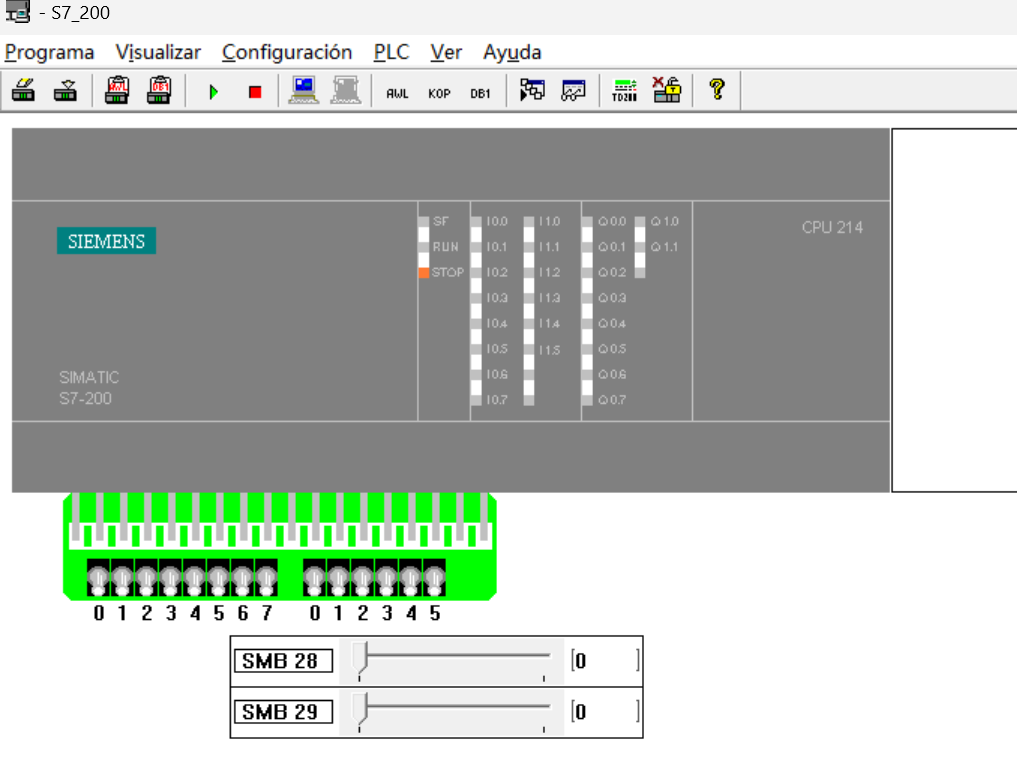The image size is (1017, 771).
Task: Toggle switch 3 of the first input group
Action: click(x=170, y=578)
